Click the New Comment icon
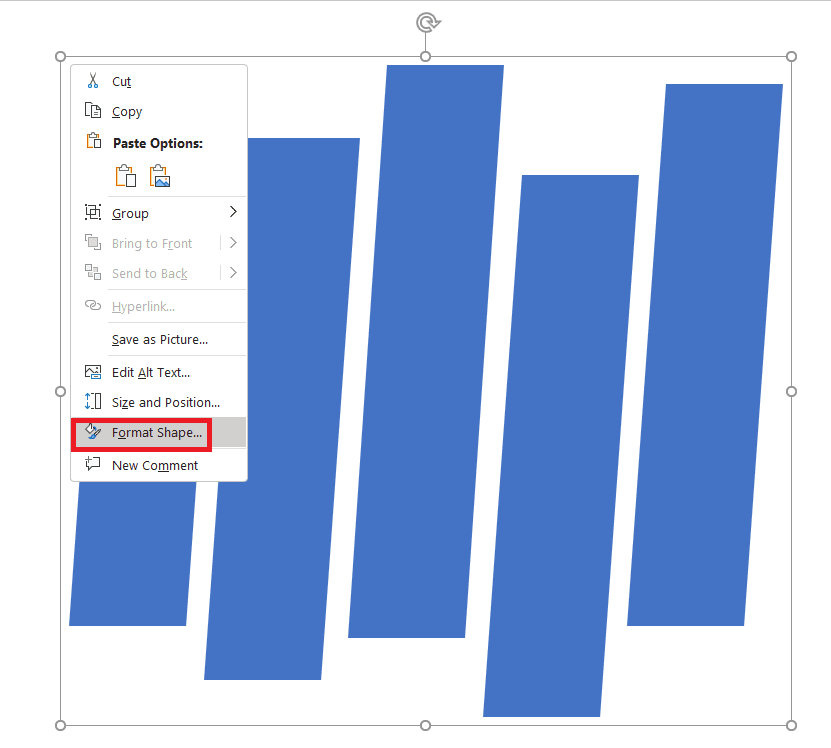Screen dimensions: 831x748 tap(93, 464)
